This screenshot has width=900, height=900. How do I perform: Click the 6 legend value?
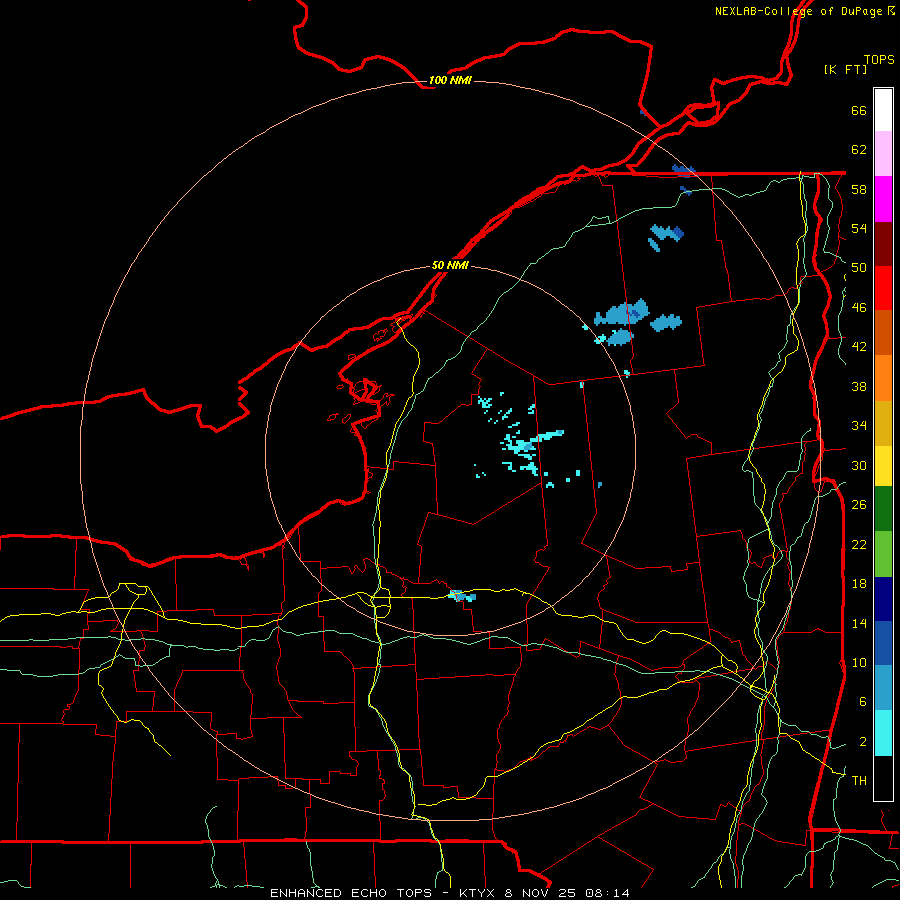[x=863, y=702]
